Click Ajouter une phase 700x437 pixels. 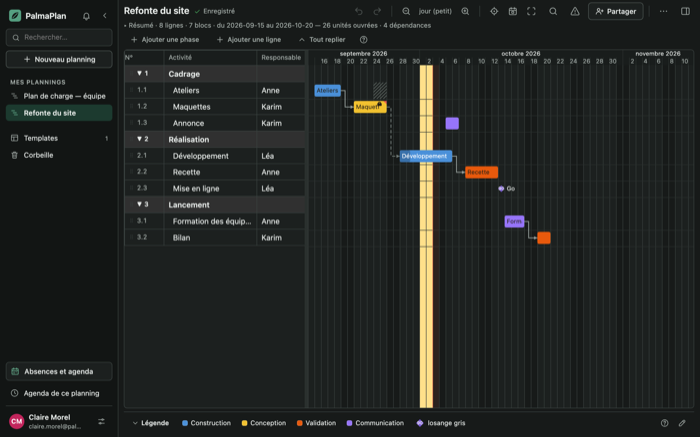point(165,40)
